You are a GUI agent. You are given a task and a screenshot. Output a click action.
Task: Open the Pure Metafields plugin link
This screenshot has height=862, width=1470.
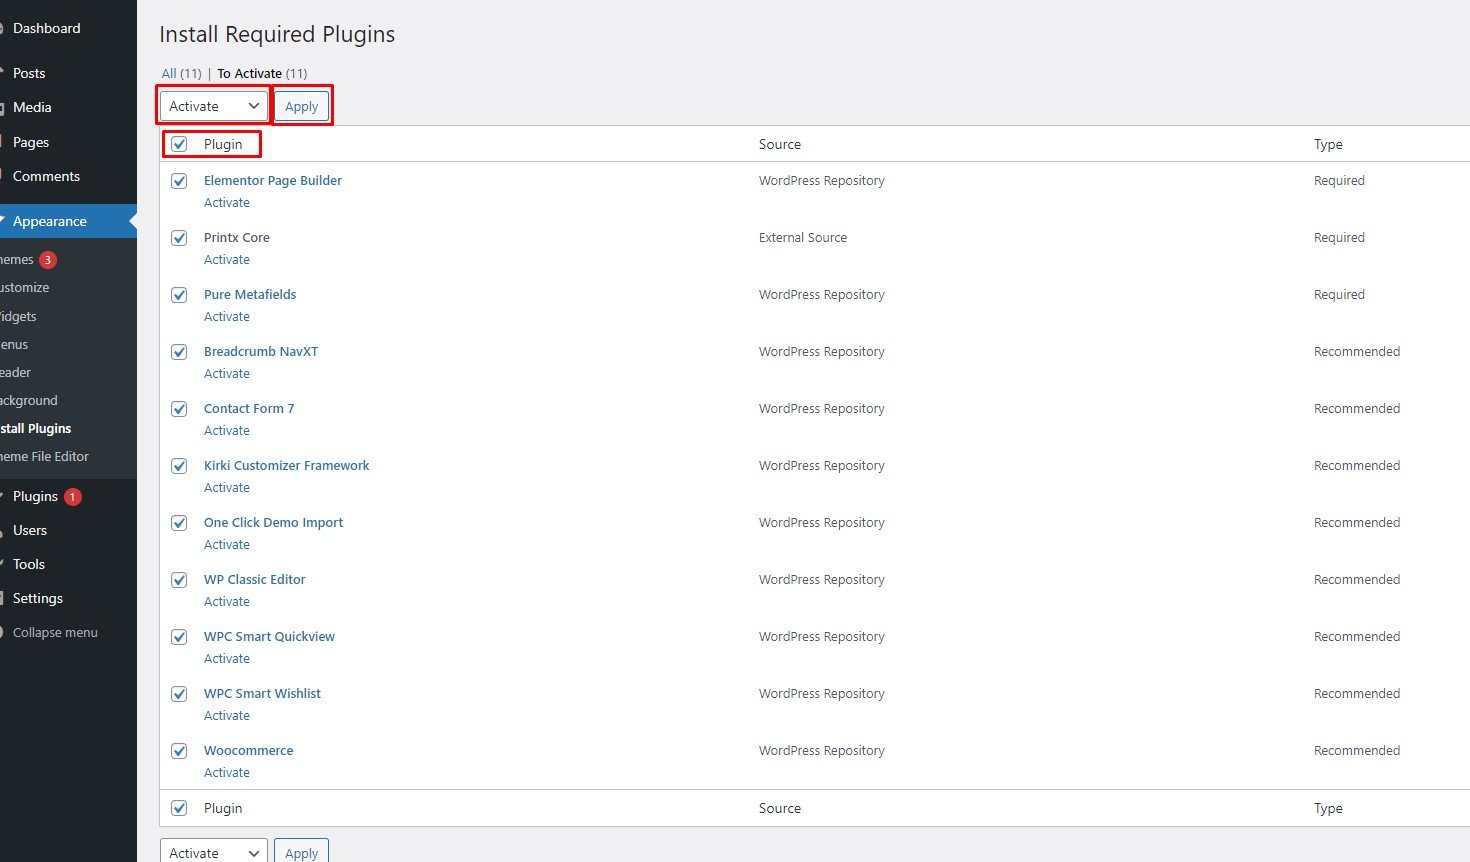(250, 294)
